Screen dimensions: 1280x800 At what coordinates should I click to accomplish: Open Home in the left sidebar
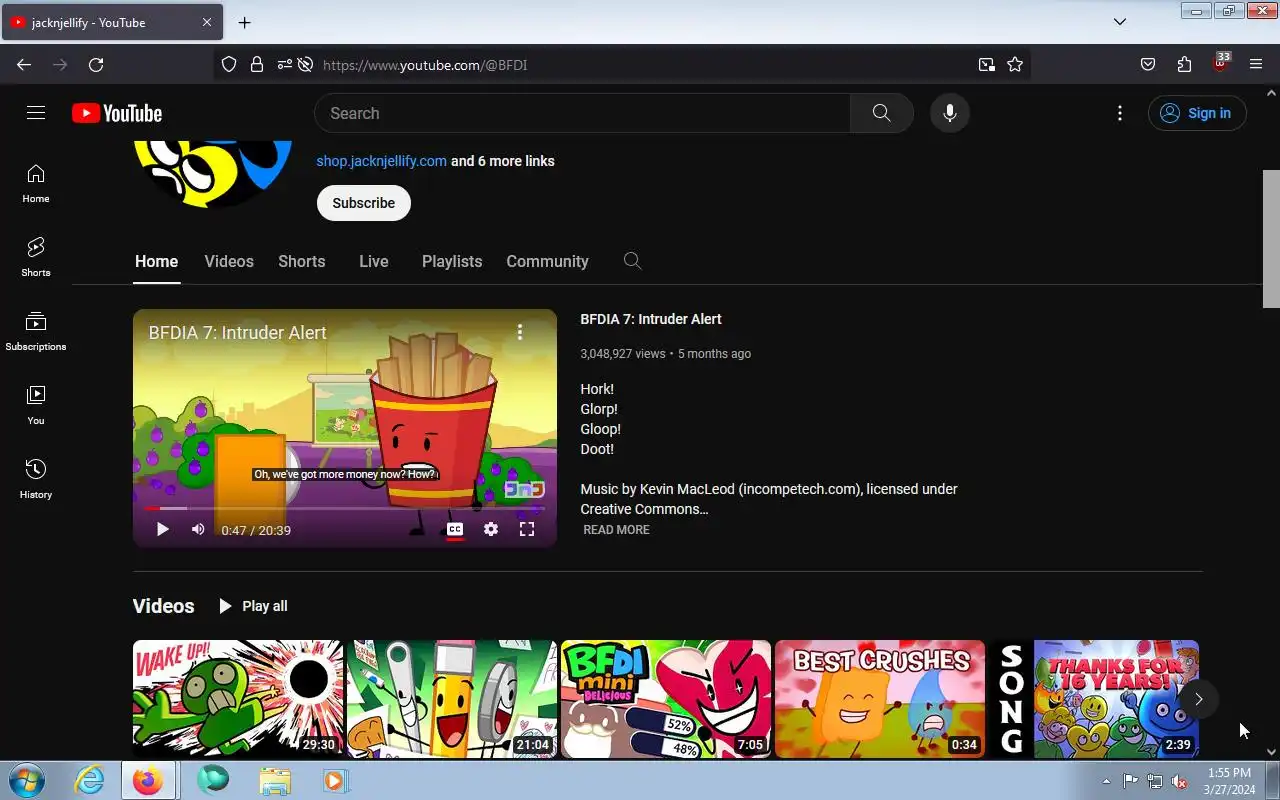point(36,183)
